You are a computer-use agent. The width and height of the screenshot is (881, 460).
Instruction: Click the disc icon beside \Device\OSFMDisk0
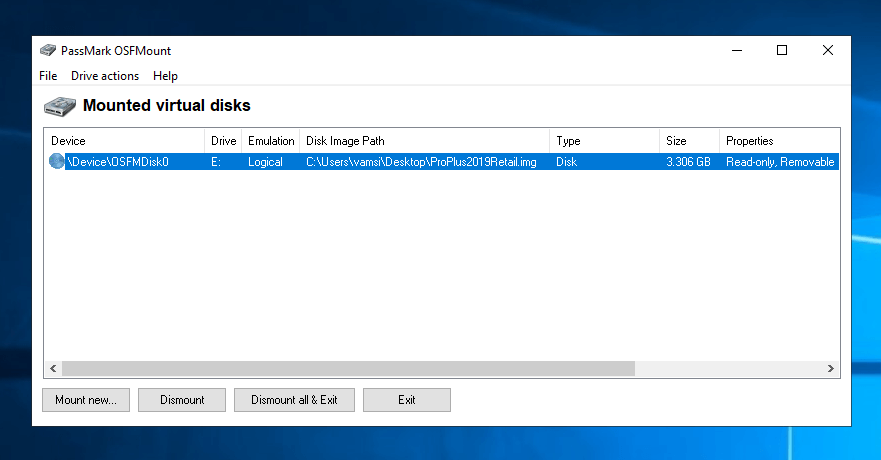(x=56, y=161)
